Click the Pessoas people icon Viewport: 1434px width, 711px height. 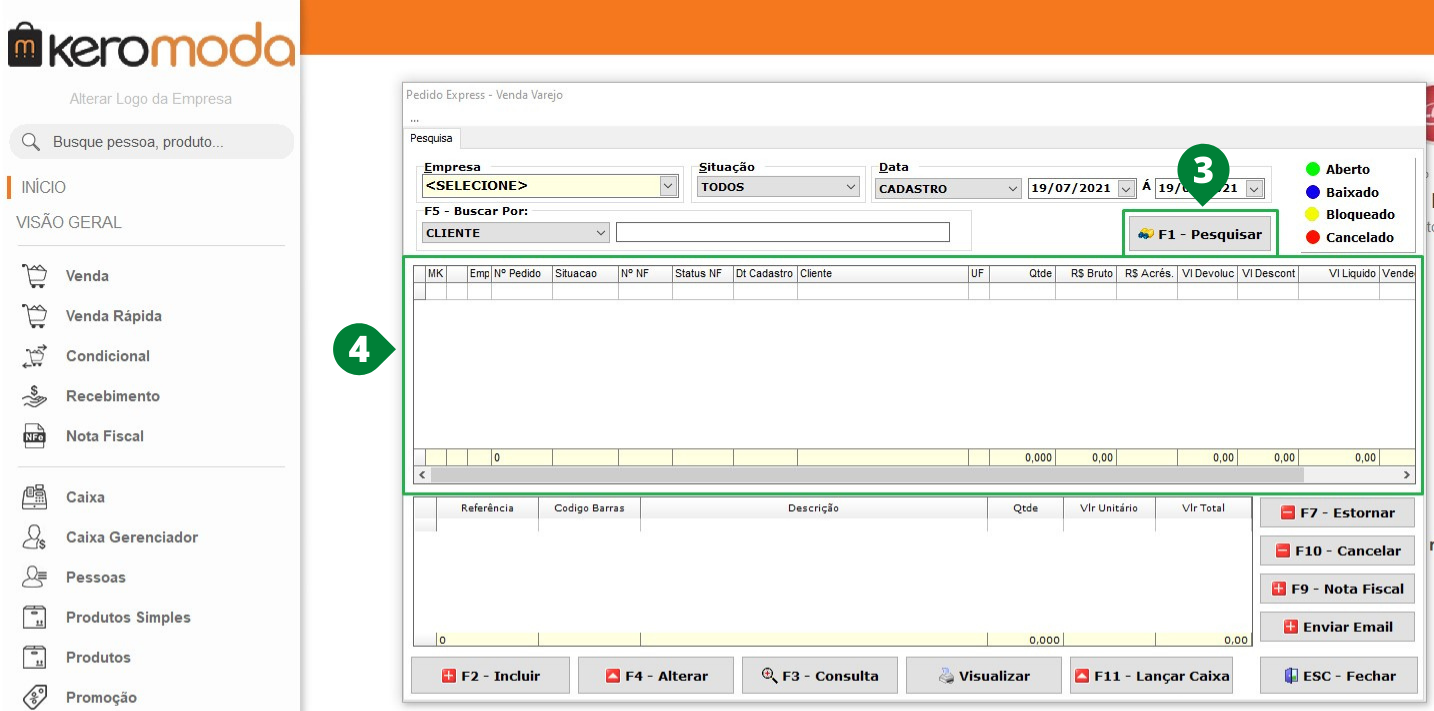[35, 577]
